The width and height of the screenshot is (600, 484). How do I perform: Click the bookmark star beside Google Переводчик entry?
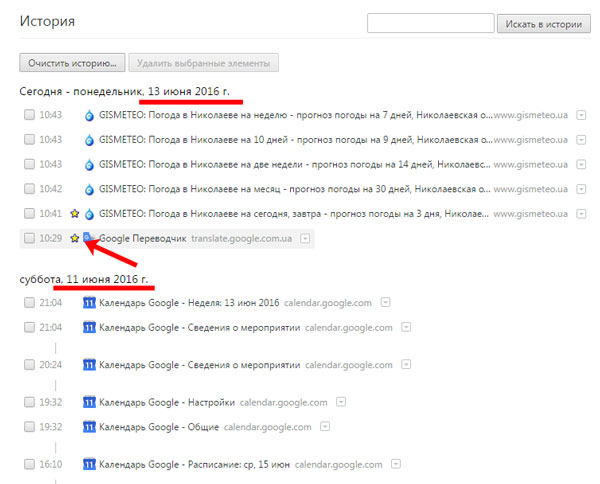[74, 238]
